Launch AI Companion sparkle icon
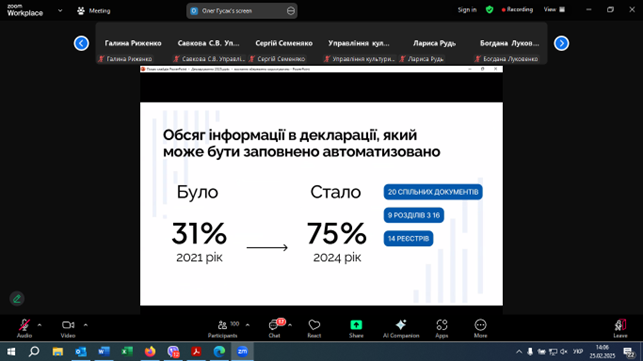 (401, 325)
